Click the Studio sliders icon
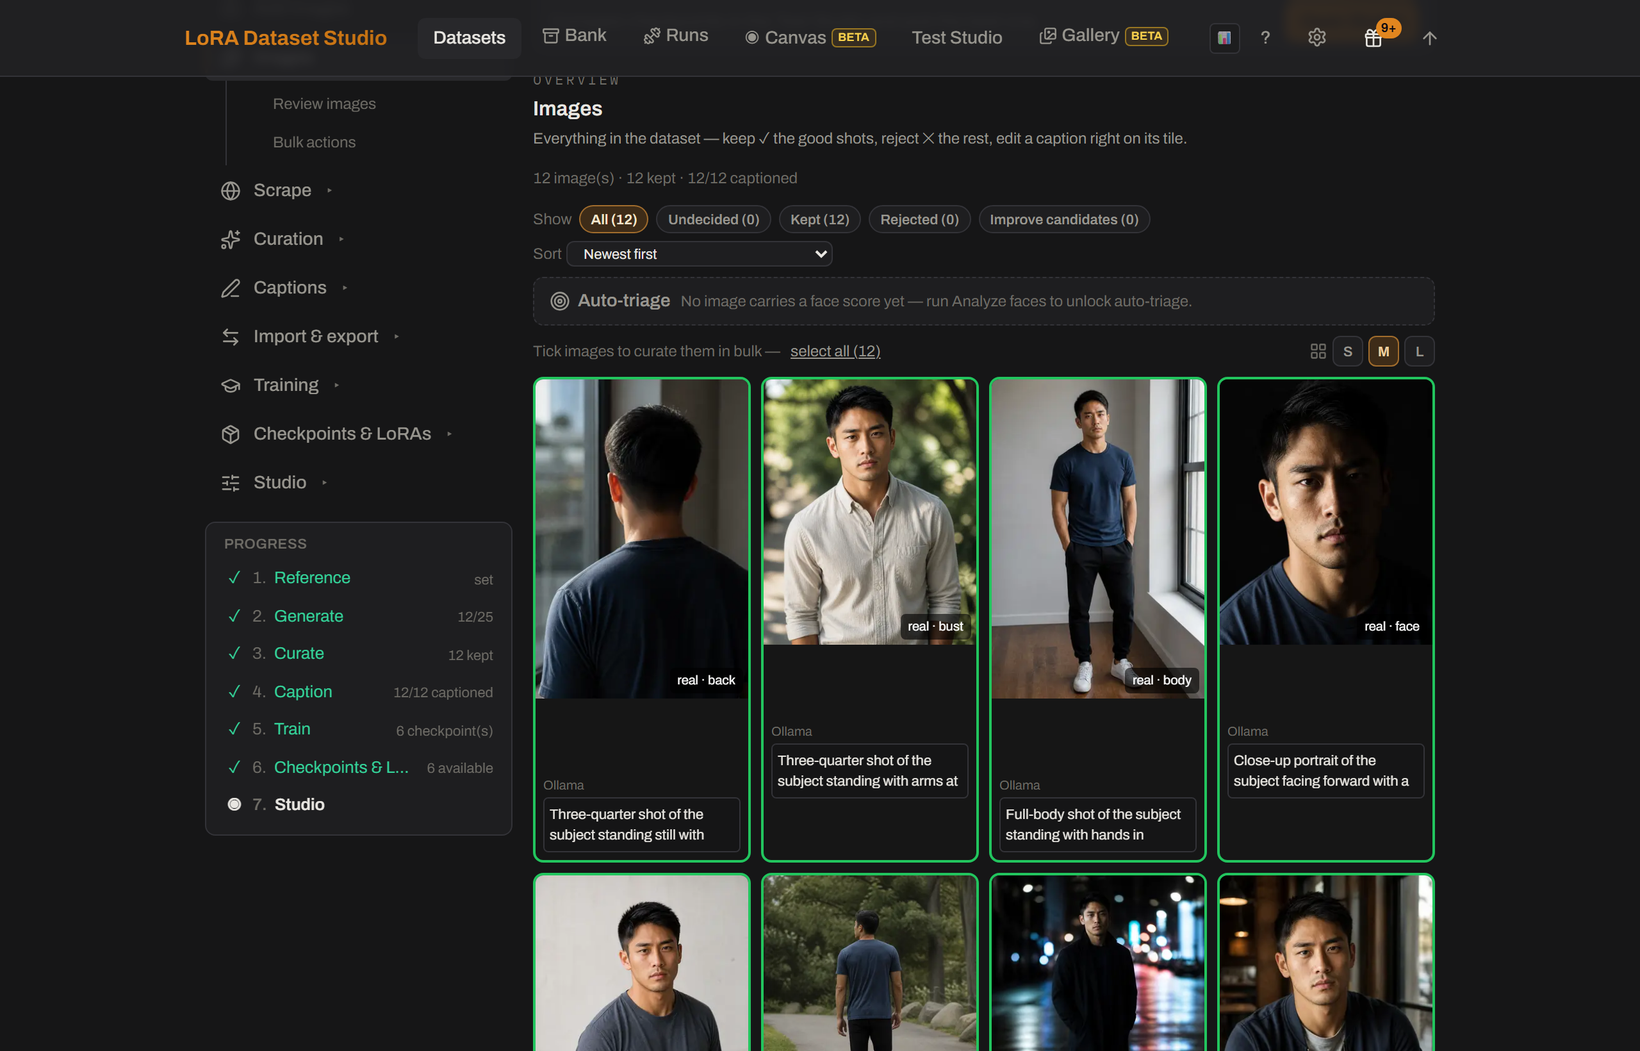1640x1051 pixels. click(231, 483)
